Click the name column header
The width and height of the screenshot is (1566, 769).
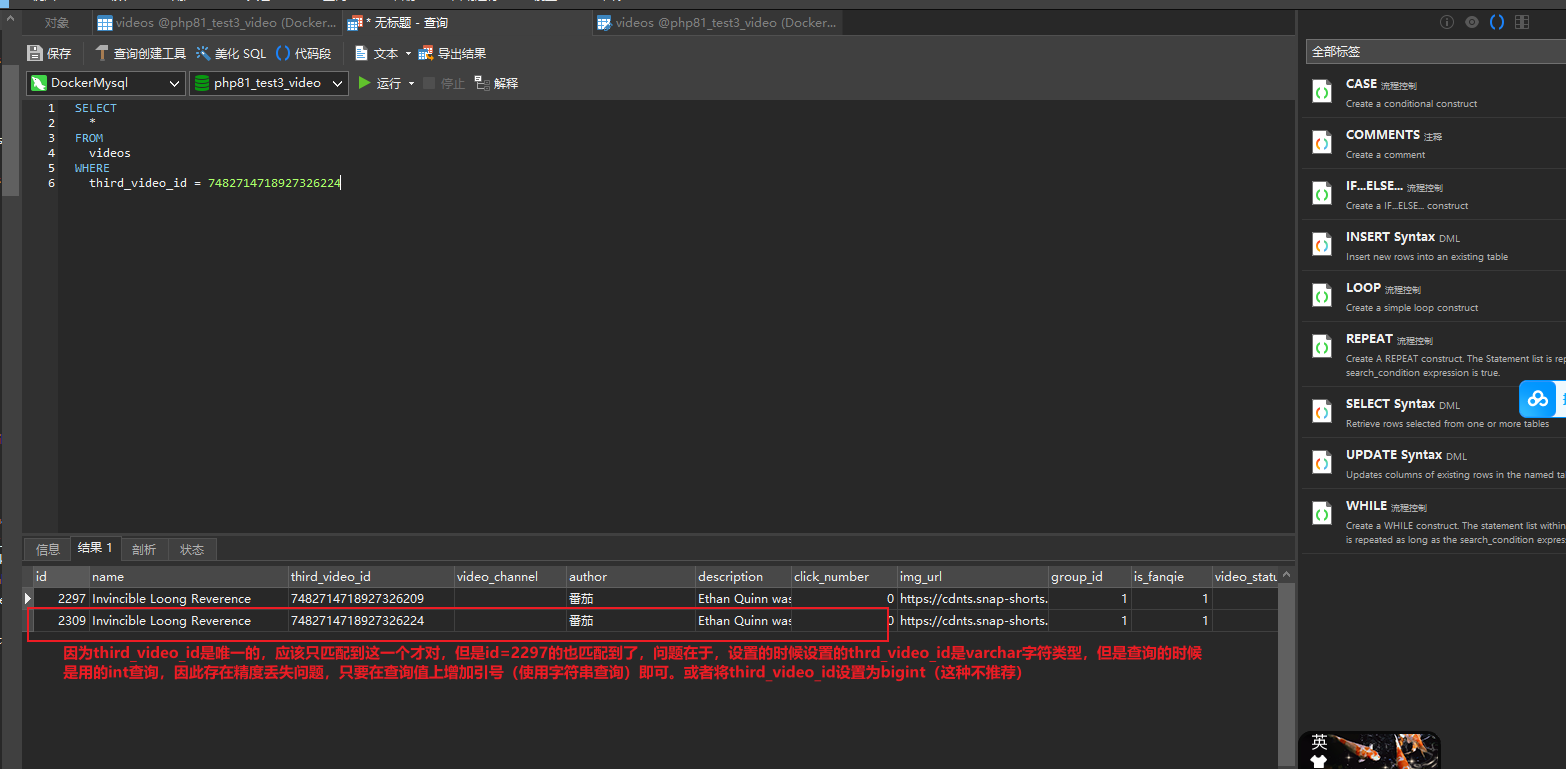[x=188, y=576]
